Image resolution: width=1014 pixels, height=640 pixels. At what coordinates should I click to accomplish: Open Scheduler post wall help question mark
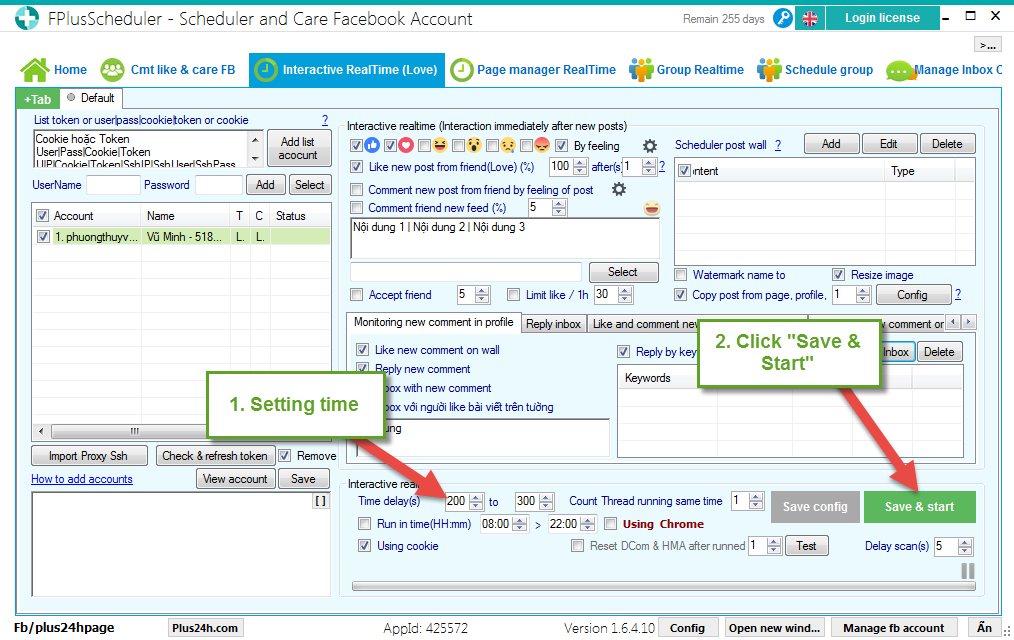coord(778,145)
